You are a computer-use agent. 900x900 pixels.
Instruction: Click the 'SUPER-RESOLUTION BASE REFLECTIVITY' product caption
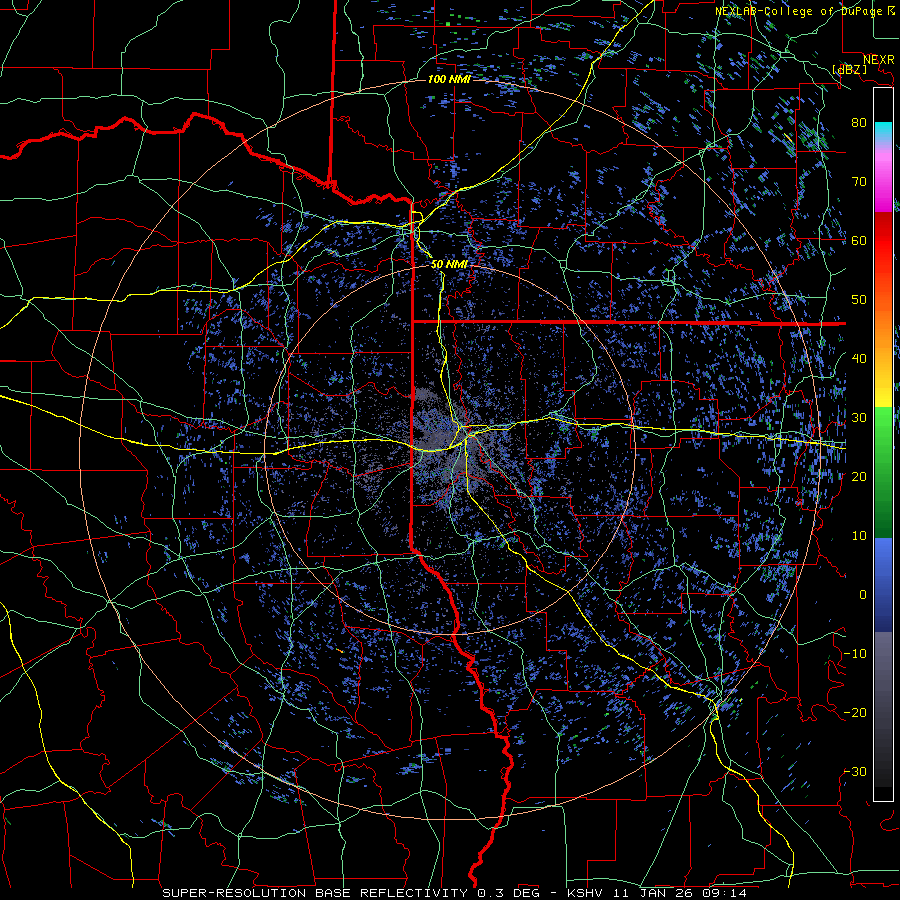[315, 893]
